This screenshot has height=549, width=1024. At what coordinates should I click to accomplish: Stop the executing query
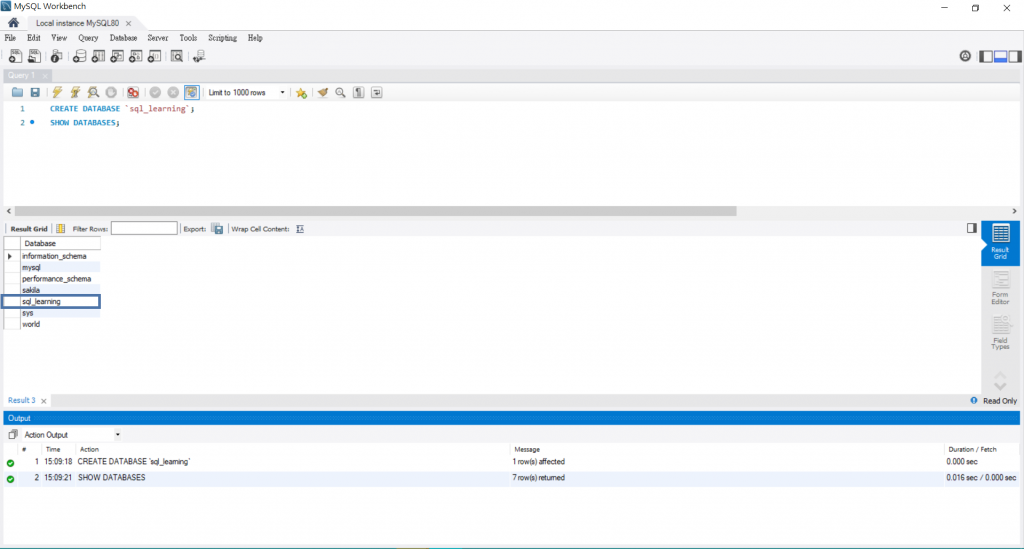(x=111, y=93)
